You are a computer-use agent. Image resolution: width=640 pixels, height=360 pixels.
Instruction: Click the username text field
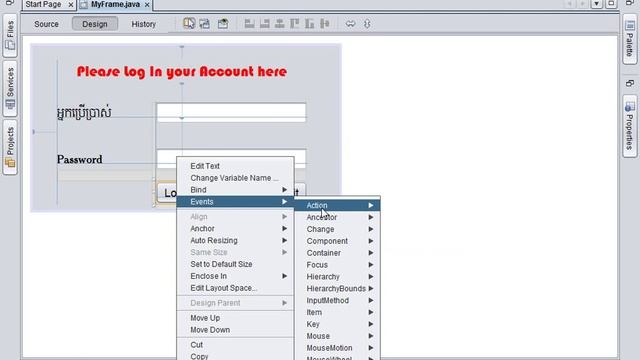231,112
